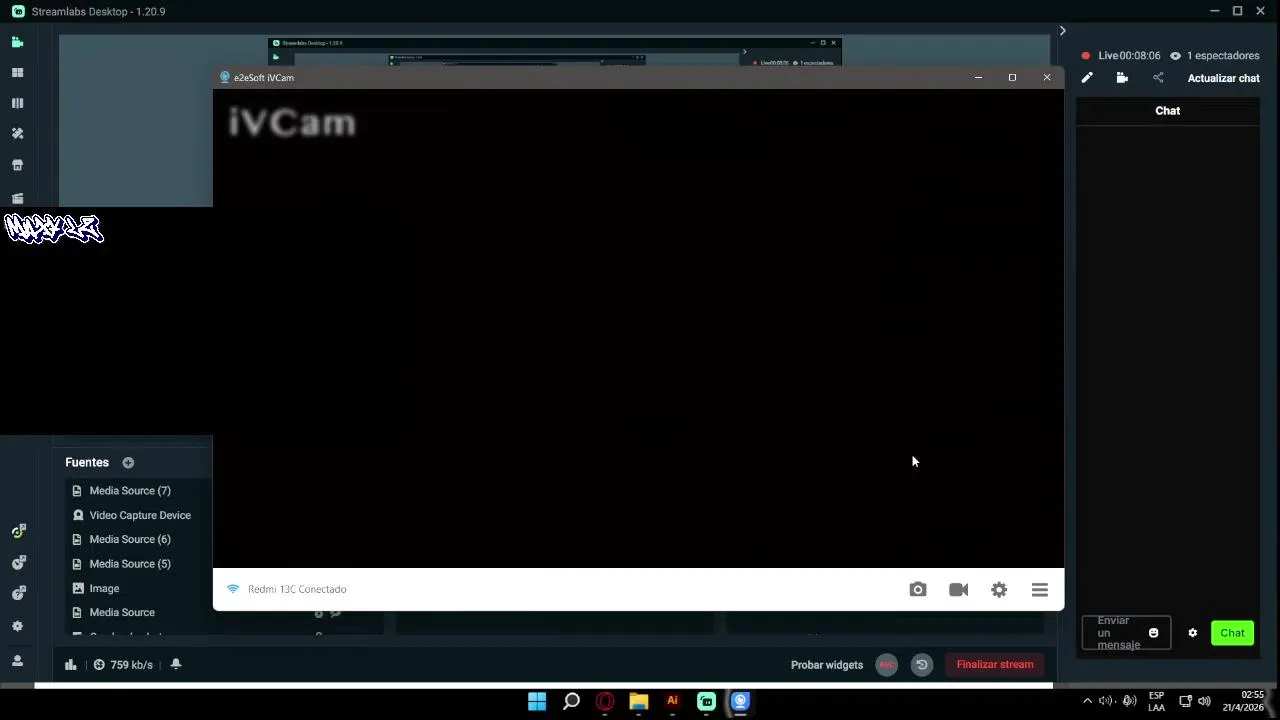Screen dimensions: 1280x720
Task: Open the iVCam hamburger menu
Action: (x=1040, y=590)
